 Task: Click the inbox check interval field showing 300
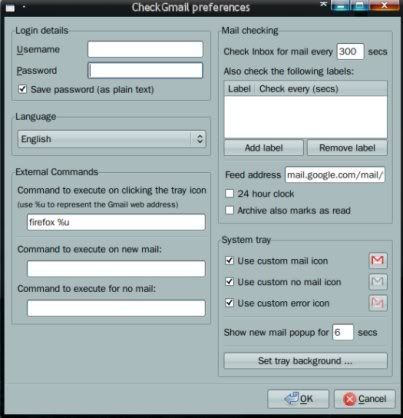(350, 52)
